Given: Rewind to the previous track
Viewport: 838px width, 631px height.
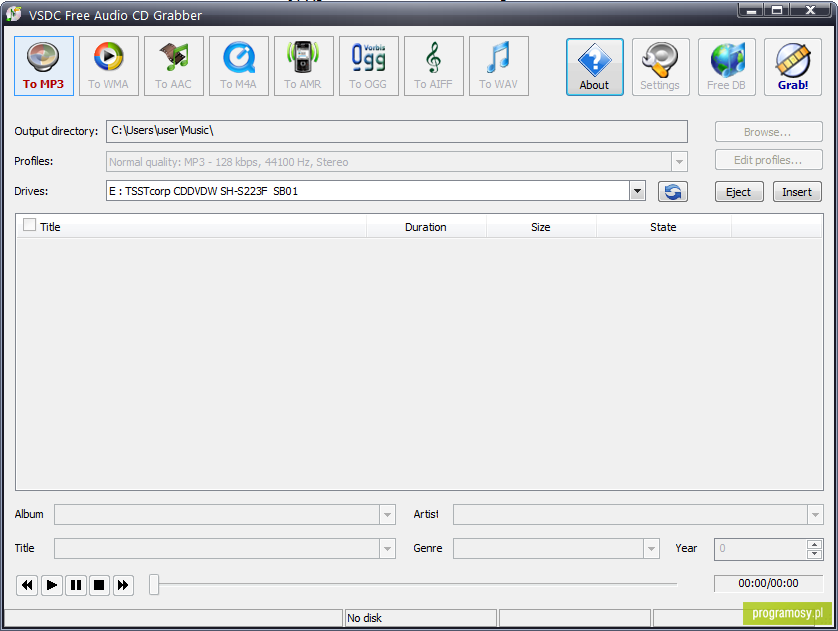Looking at the screenshot, I should pyautogui.click(x=27, y=585).
